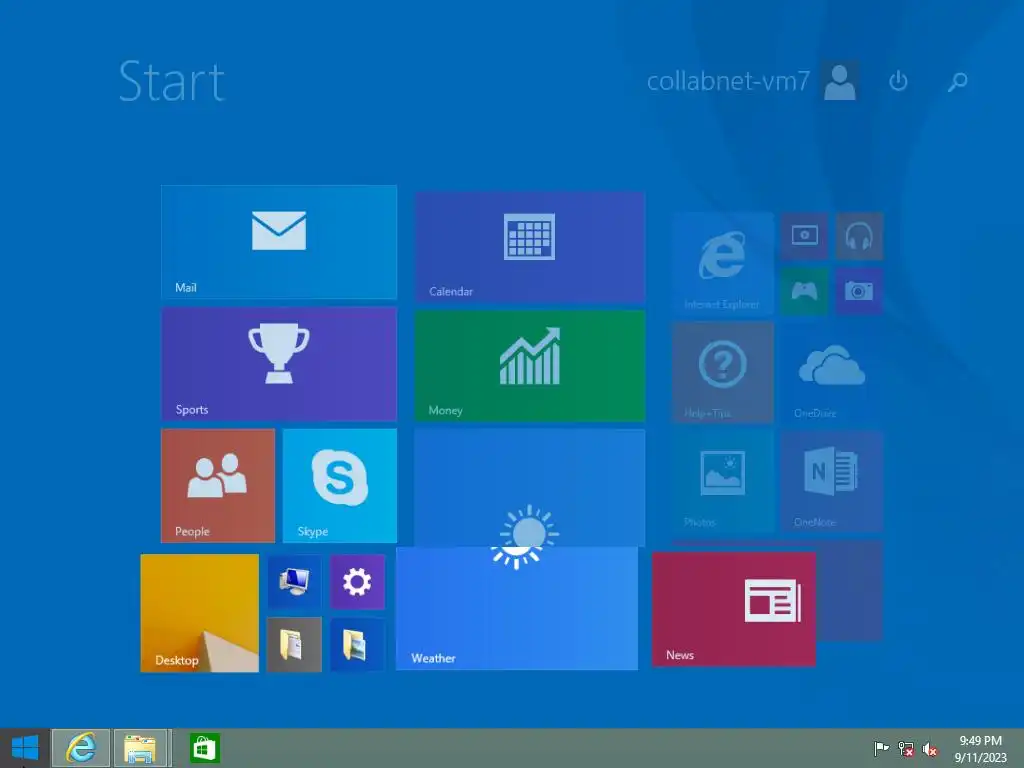This screenshot has width=1024, height=768.
Task: Open the This PC computer tile
Action: pos(295,582)
